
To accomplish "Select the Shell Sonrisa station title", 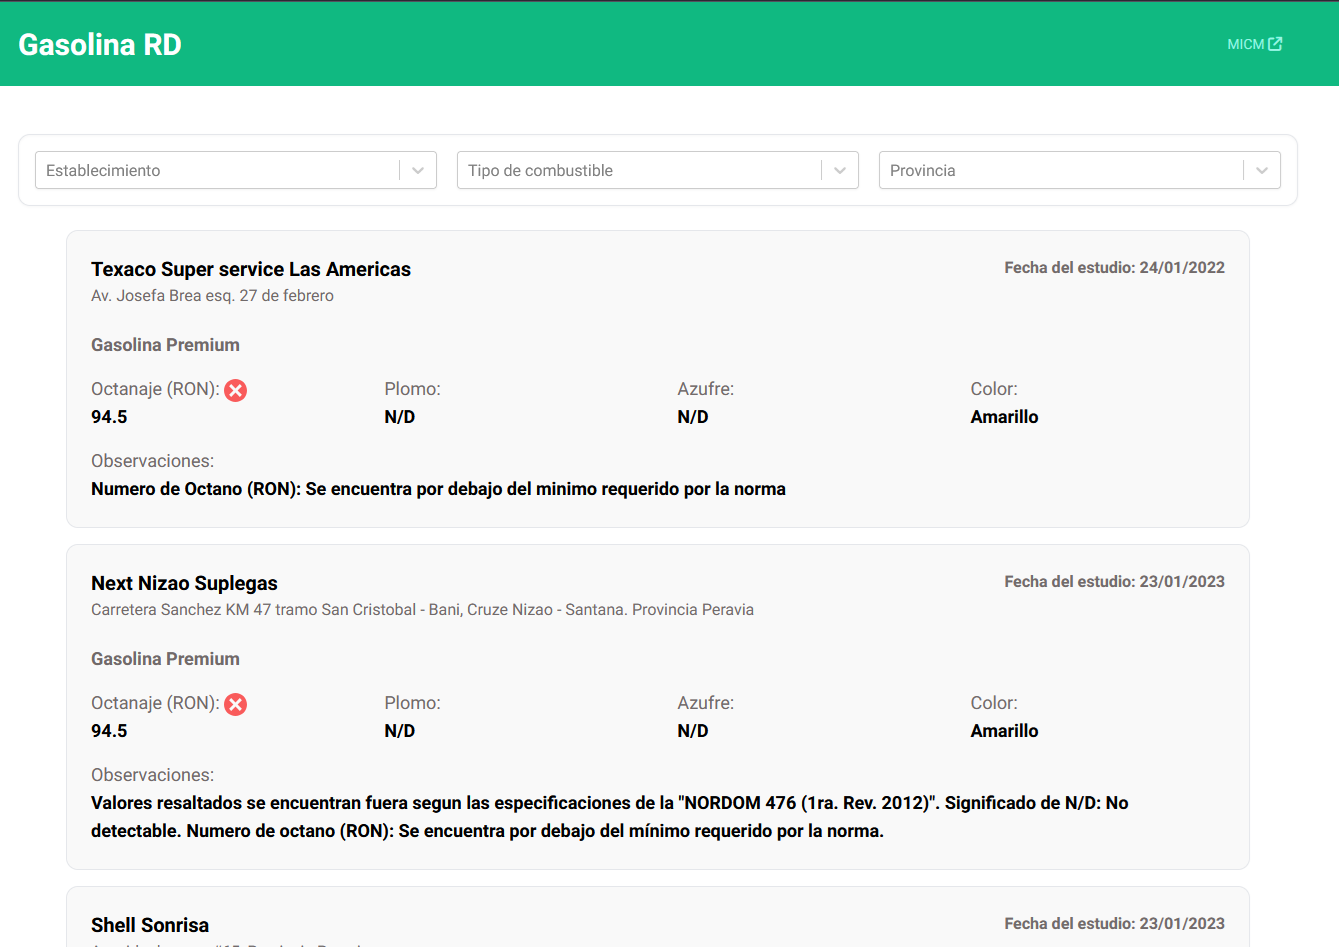I will point(150,925).
